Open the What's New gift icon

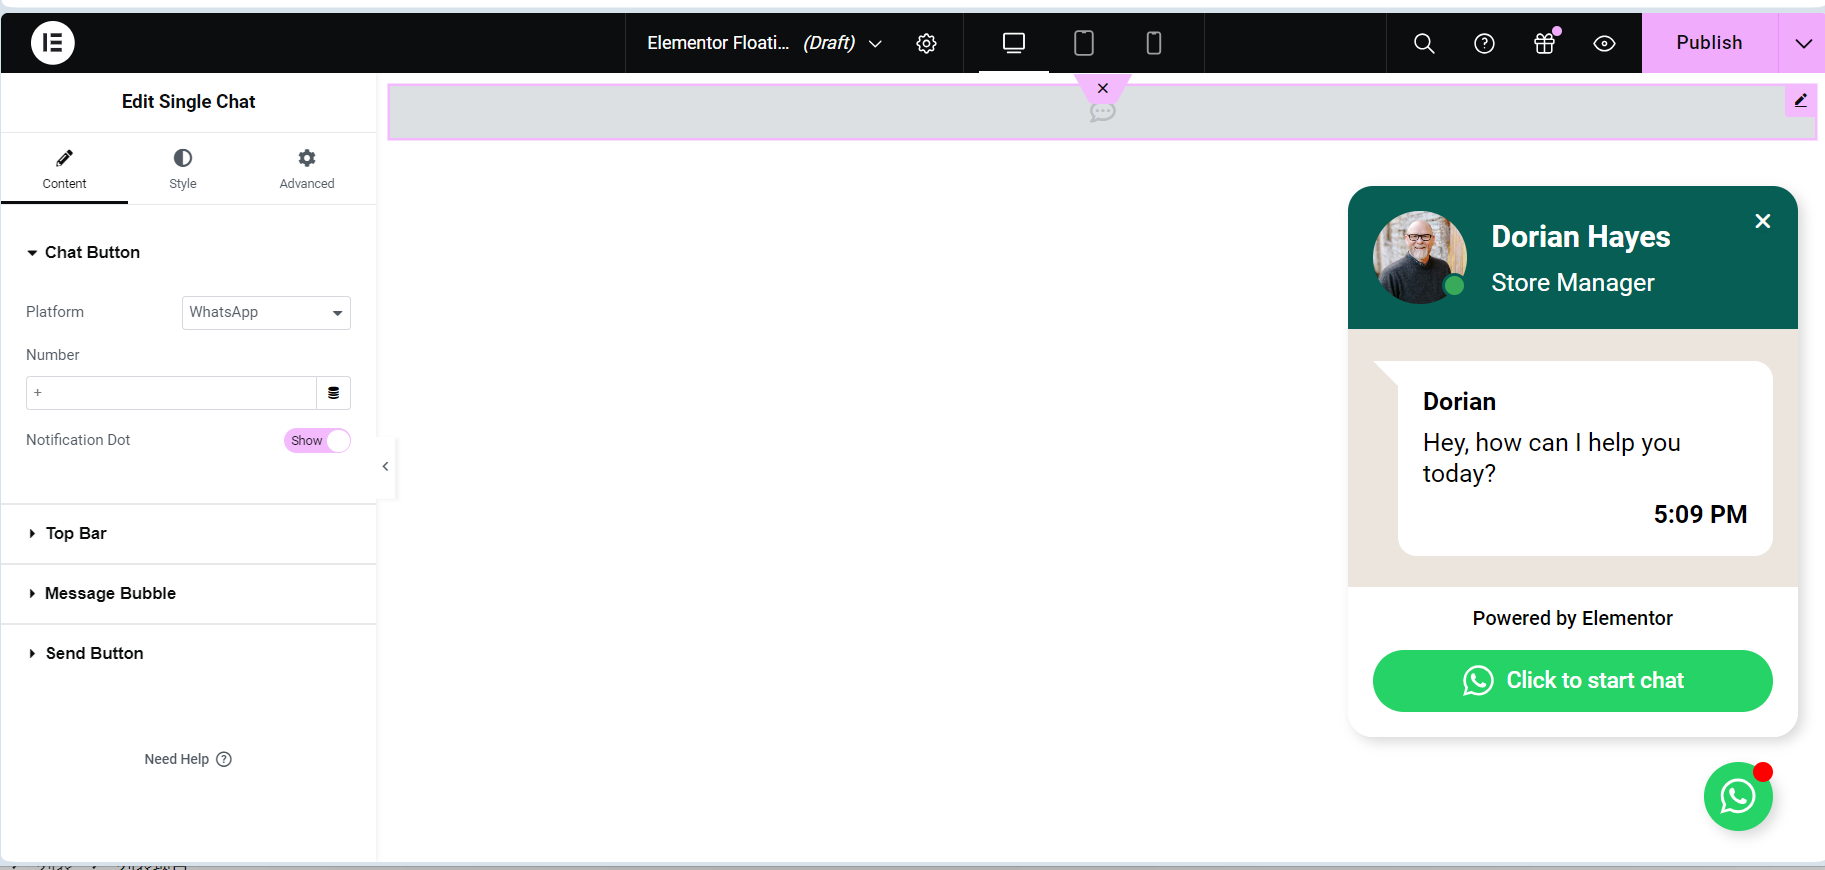[1545, 43]
